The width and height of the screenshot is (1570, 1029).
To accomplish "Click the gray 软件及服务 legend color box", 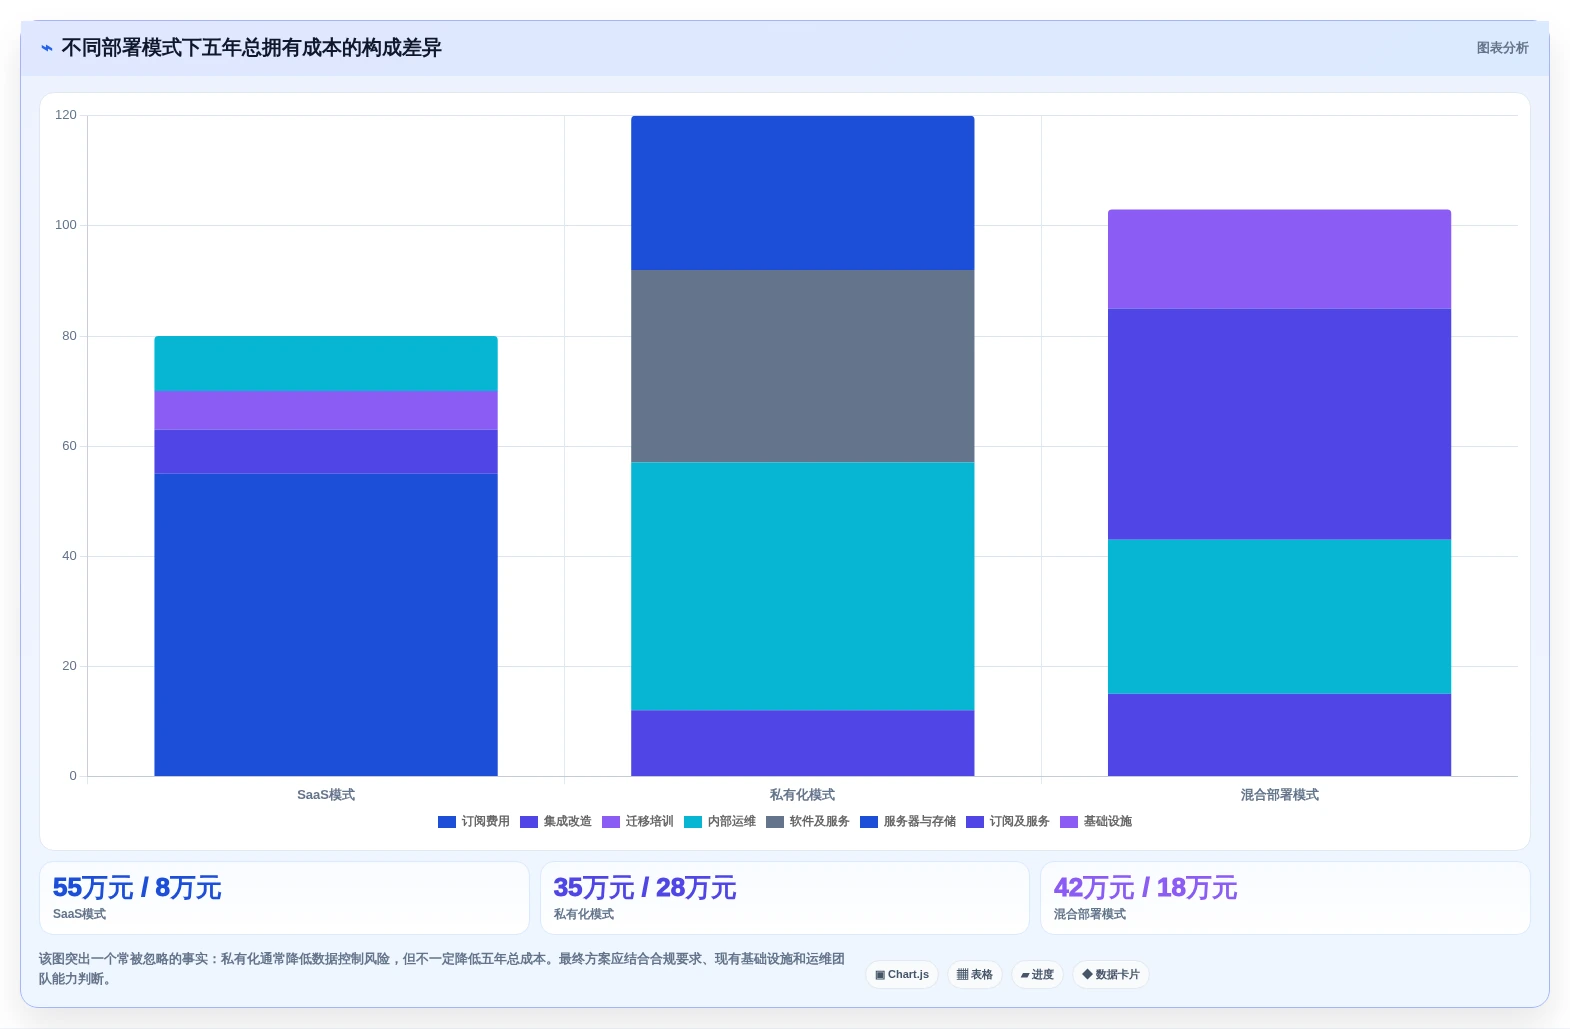I will 775,822.
